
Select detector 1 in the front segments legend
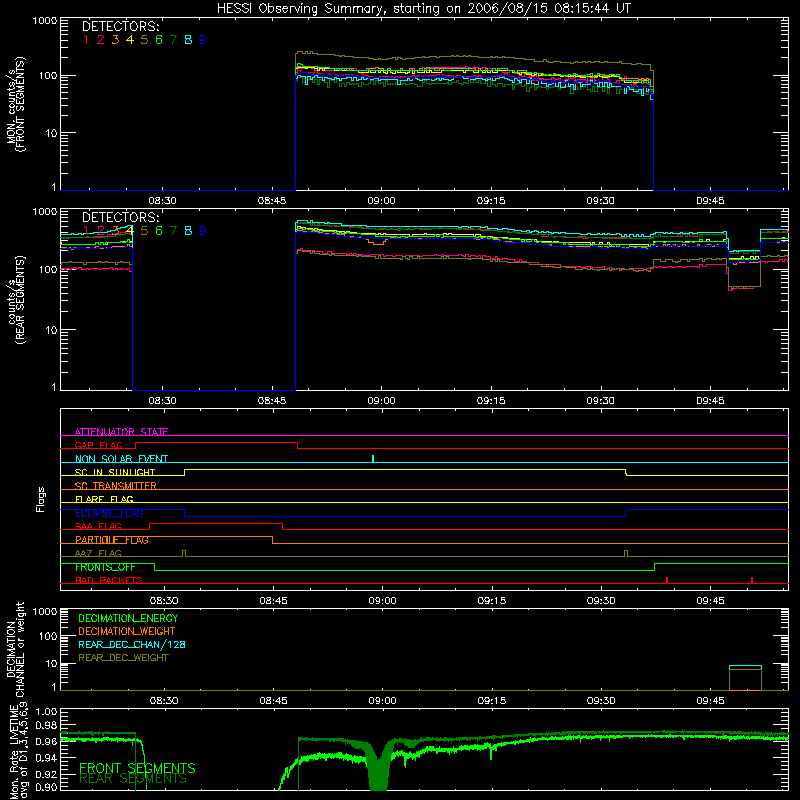pos(86,40)
